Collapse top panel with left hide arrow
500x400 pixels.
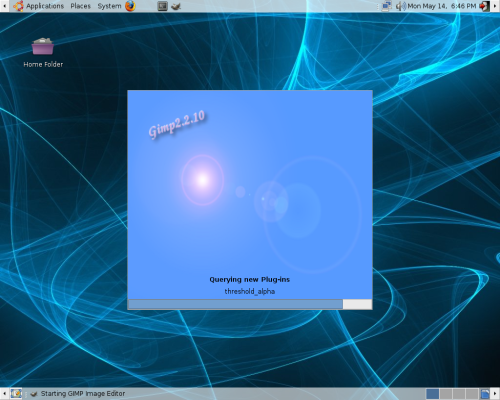[x=4, y=6]
